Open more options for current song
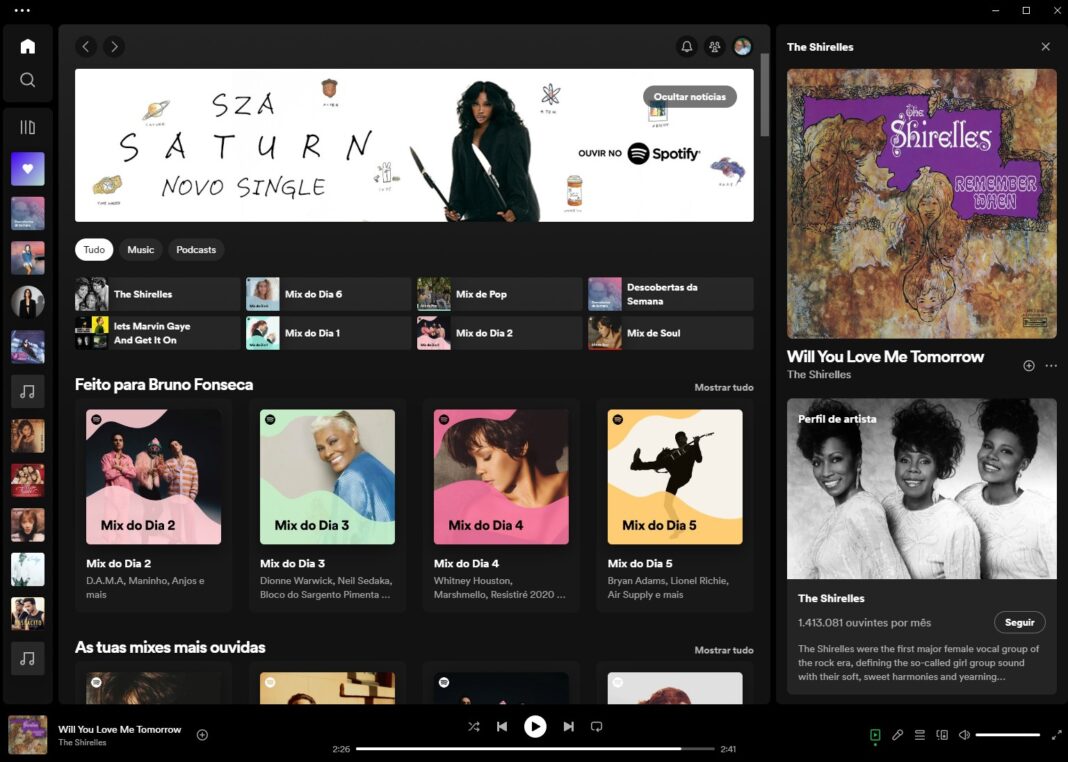The height and width of the screenshot is (762, 1068). click(x=1051, y=366)
